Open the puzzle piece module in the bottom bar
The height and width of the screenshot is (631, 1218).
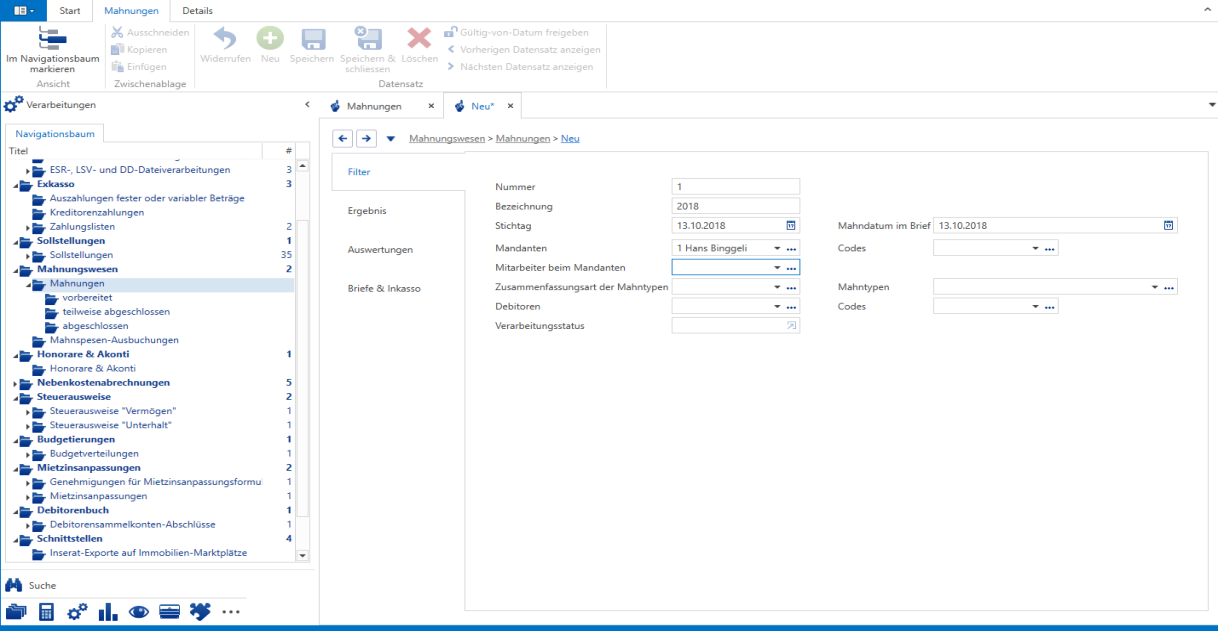(x=200, y=612)
